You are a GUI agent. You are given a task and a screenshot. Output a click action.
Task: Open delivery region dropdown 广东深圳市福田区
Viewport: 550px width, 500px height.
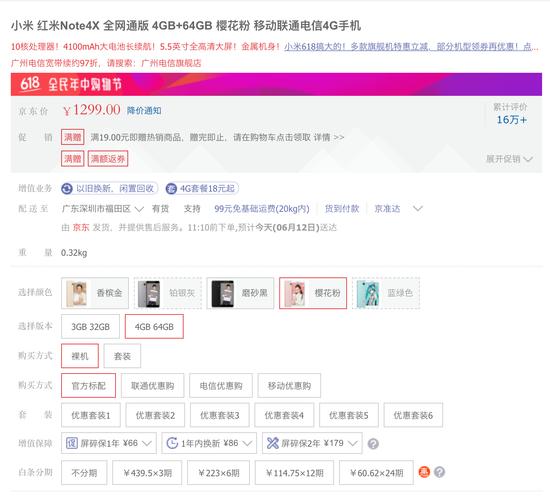(102, 209)
